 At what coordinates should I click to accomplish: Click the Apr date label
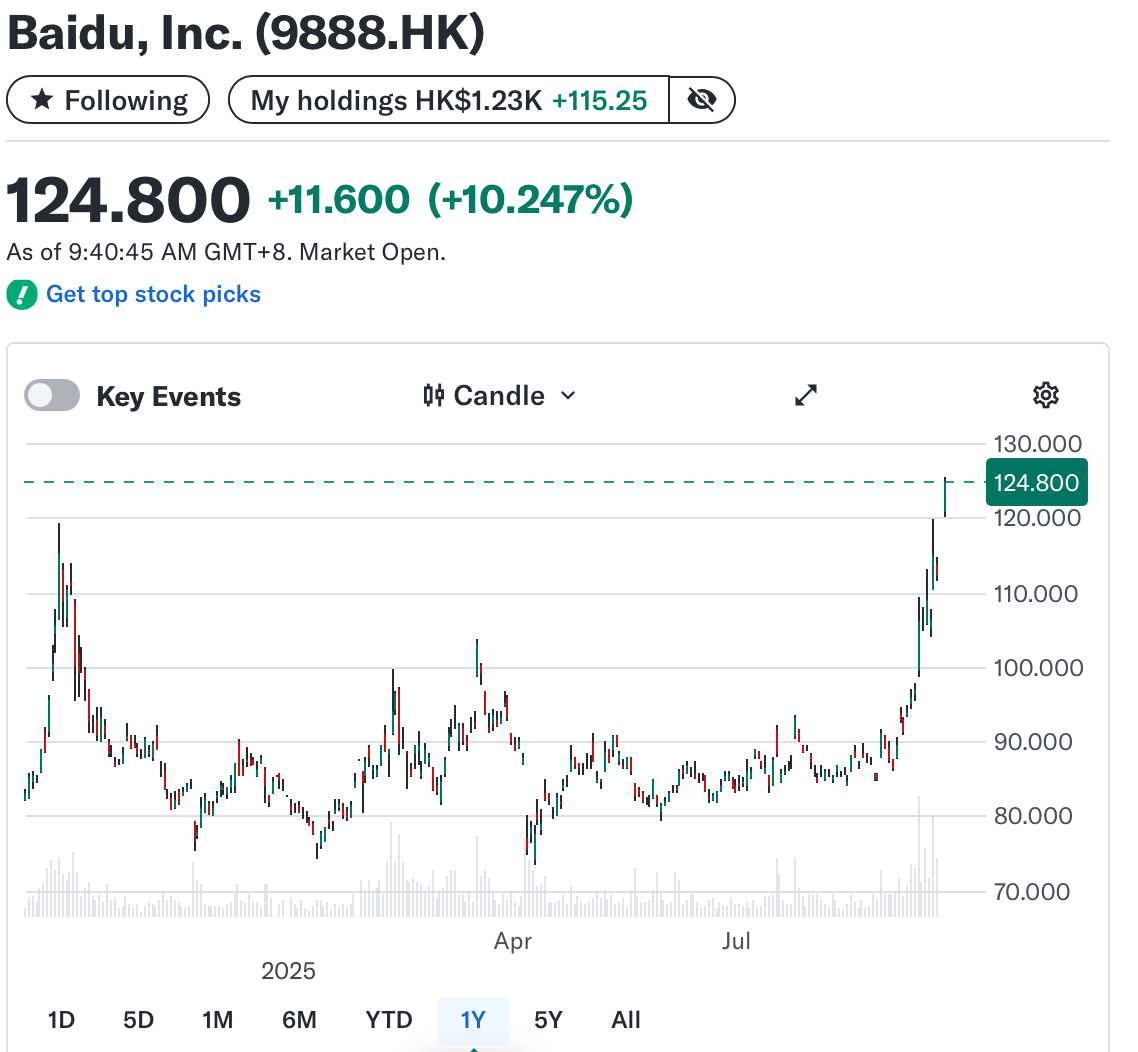tap(513, 941)
